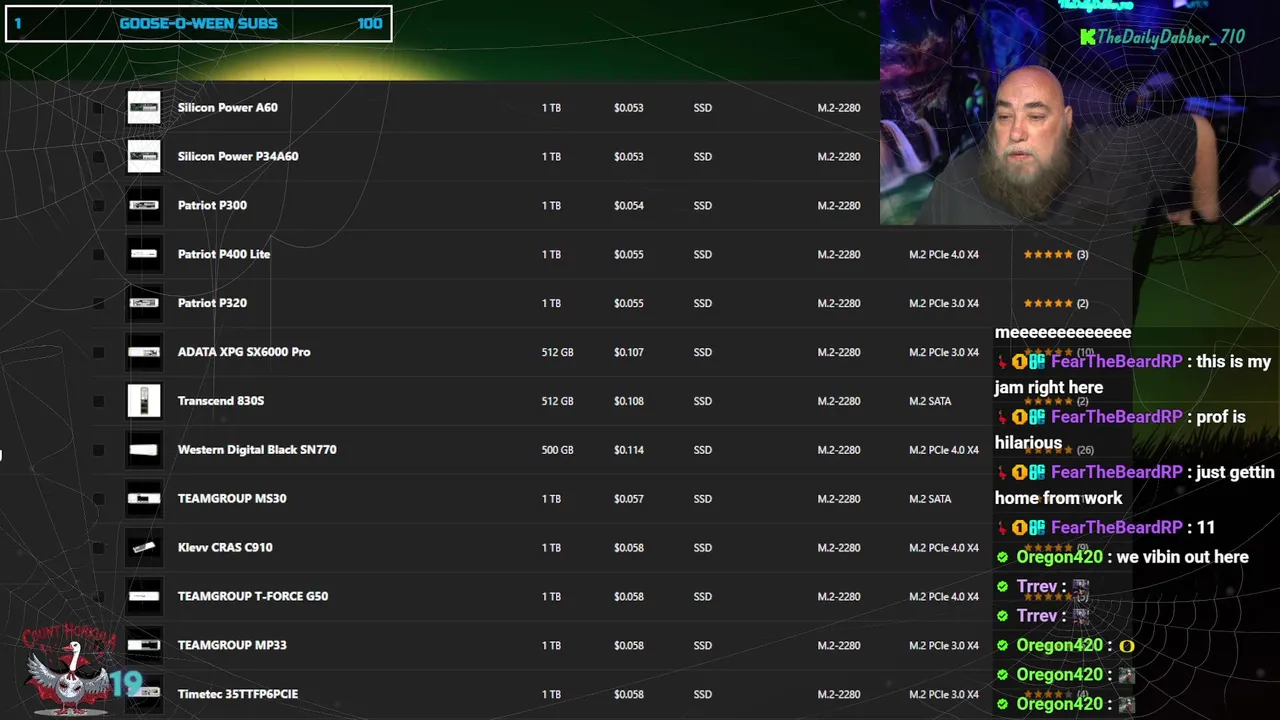This screenshot has height=720, width=1280.
Task: Click the 500 GB capacity on WD SN770
Action: [557, 450]
